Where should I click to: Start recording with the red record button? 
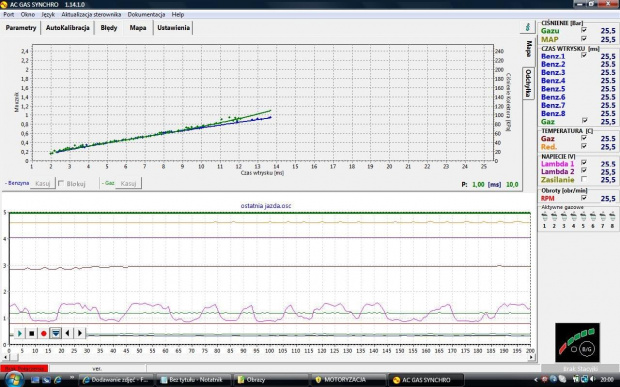[x=44, y=334]
